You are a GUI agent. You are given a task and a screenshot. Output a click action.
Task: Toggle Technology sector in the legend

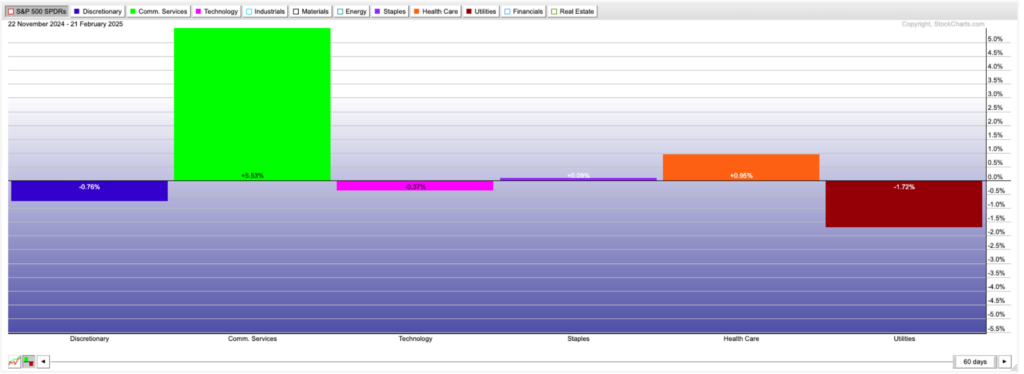217,11
